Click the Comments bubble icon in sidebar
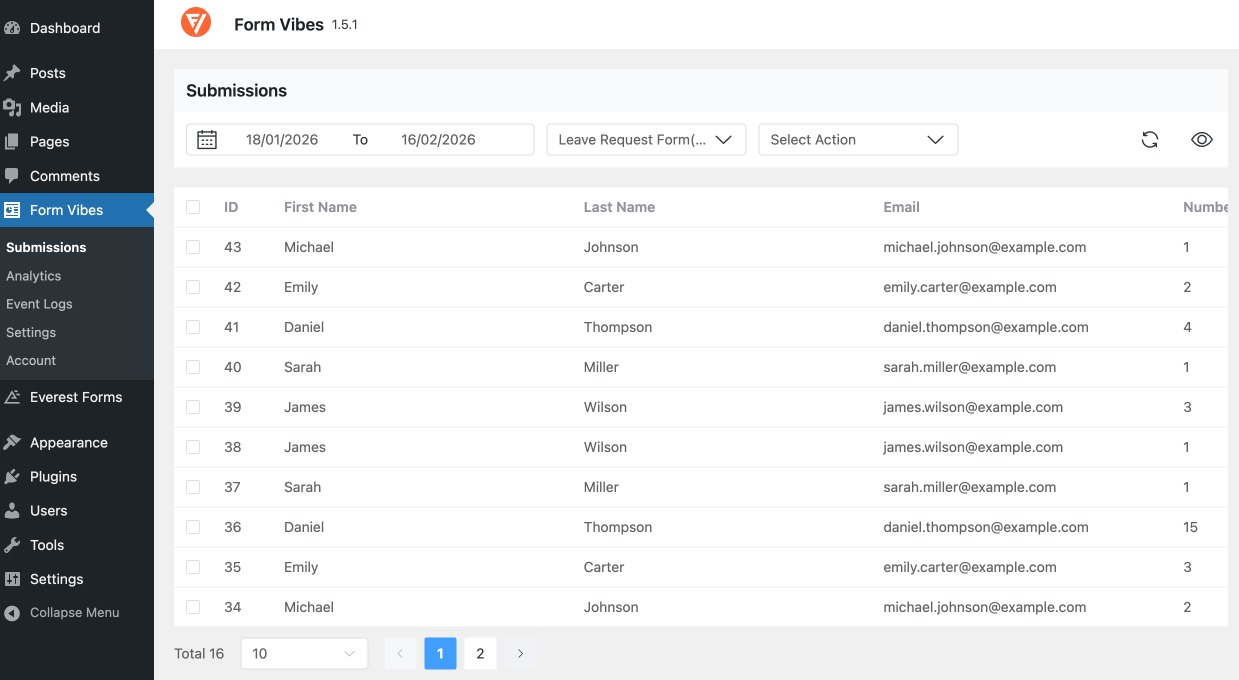This screenshot has height=680, width=1239. click(12, 175)
